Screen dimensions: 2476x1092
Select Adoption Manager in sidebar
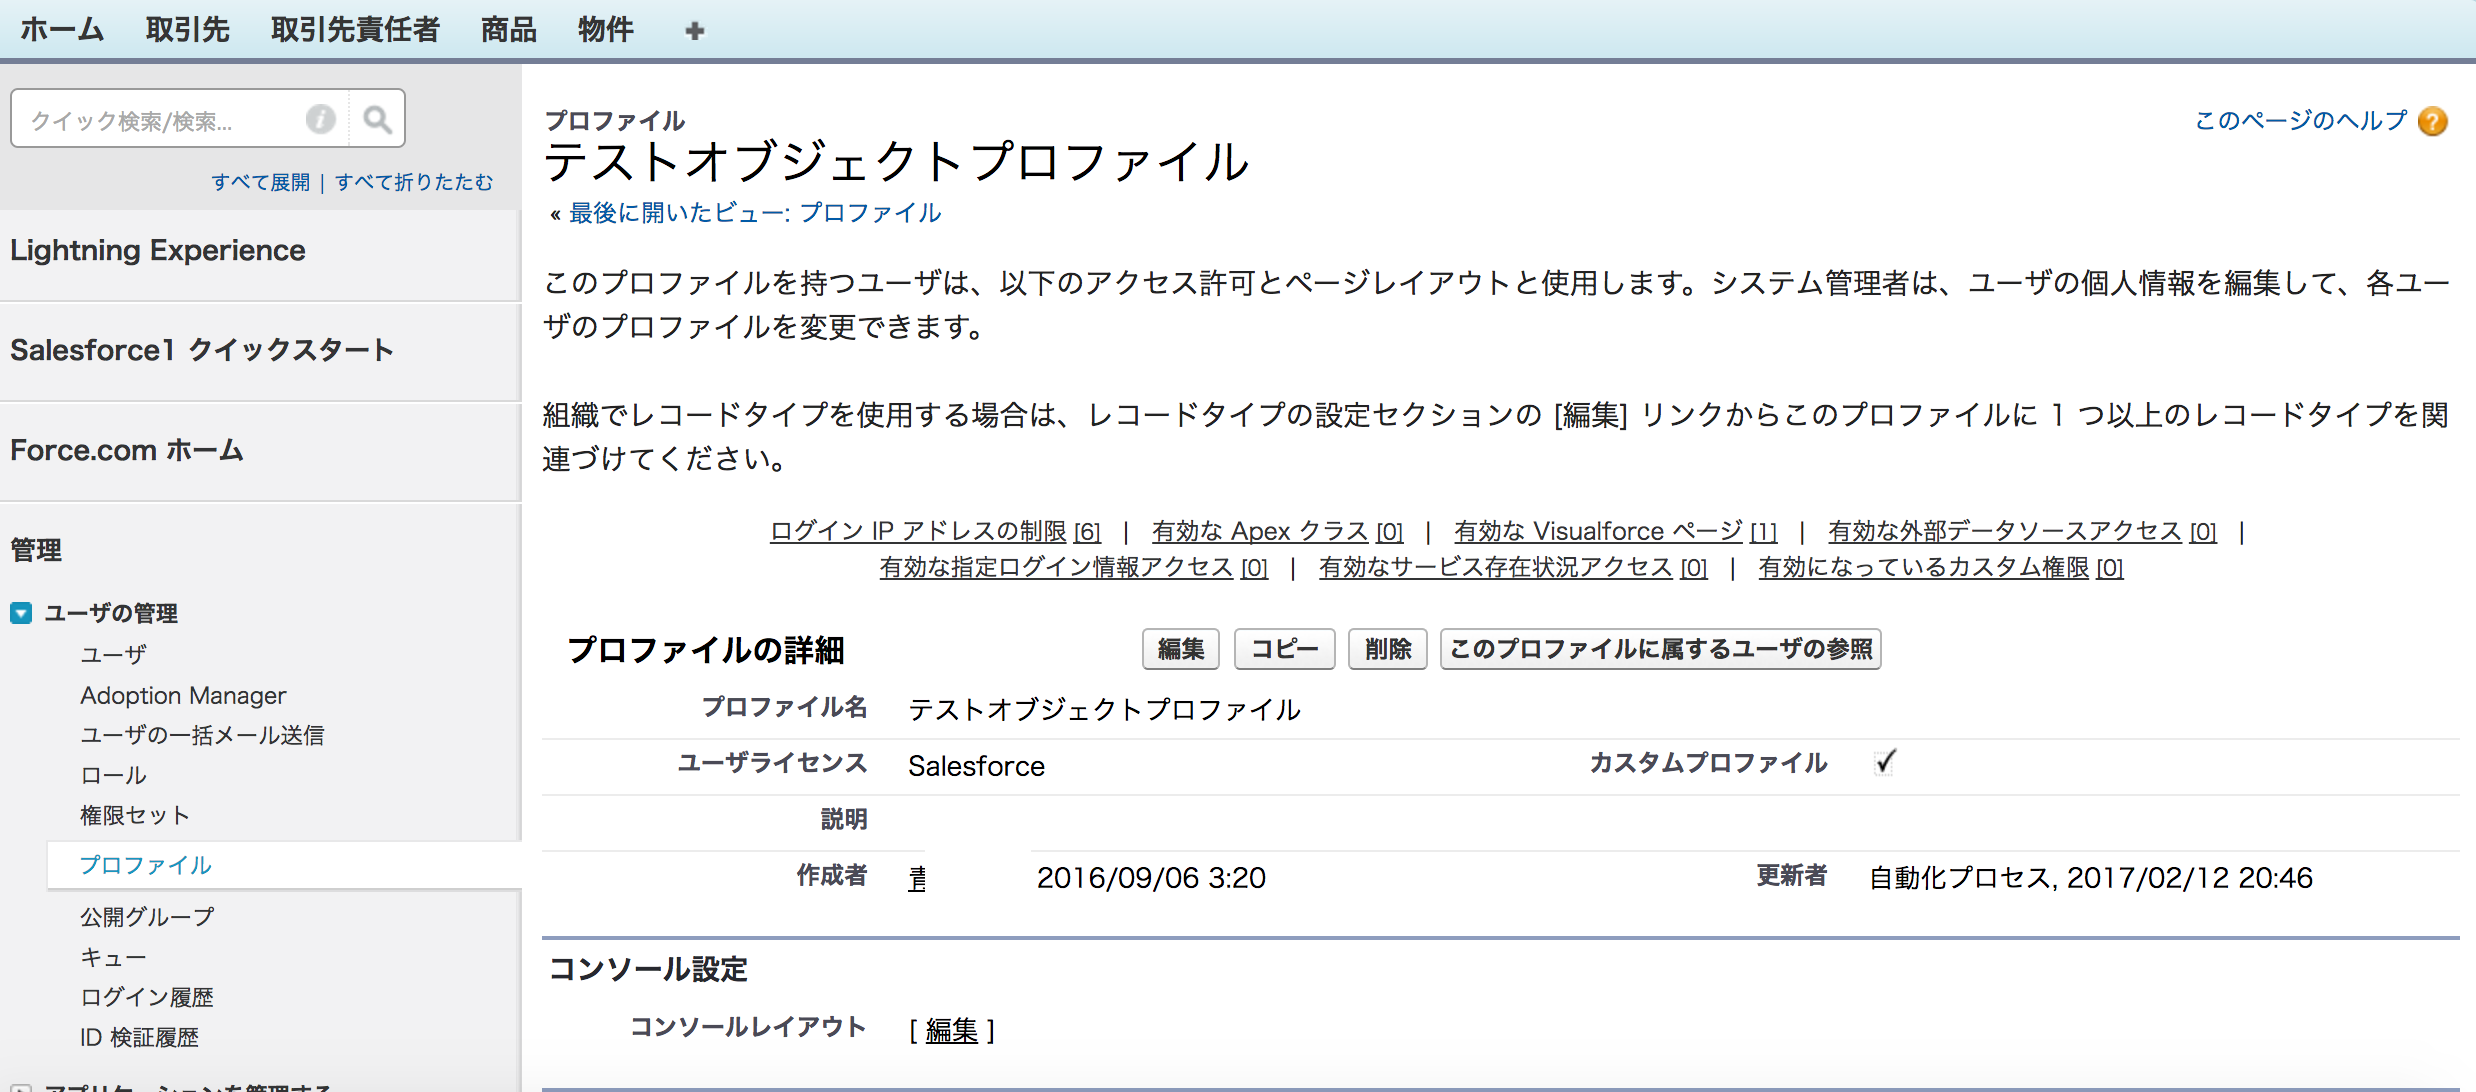[x=183, y=695]
